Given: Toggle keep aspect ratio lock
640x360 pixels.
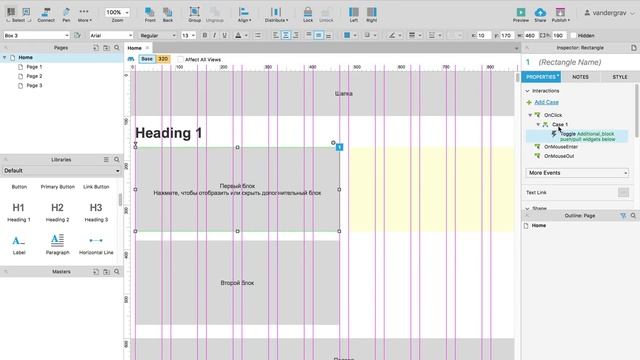Looking at the screenshot, I should point(543,36).
